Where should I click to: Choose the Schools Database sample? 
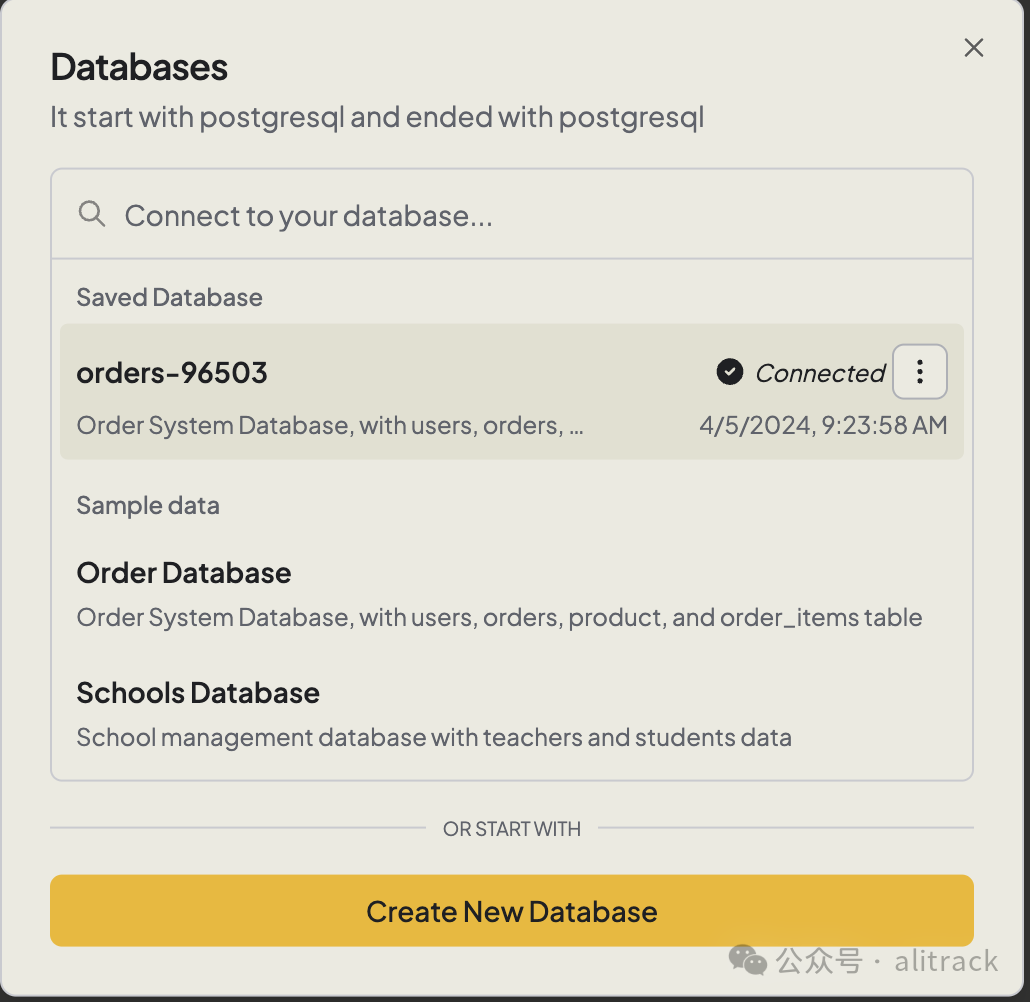coord(198,693)
